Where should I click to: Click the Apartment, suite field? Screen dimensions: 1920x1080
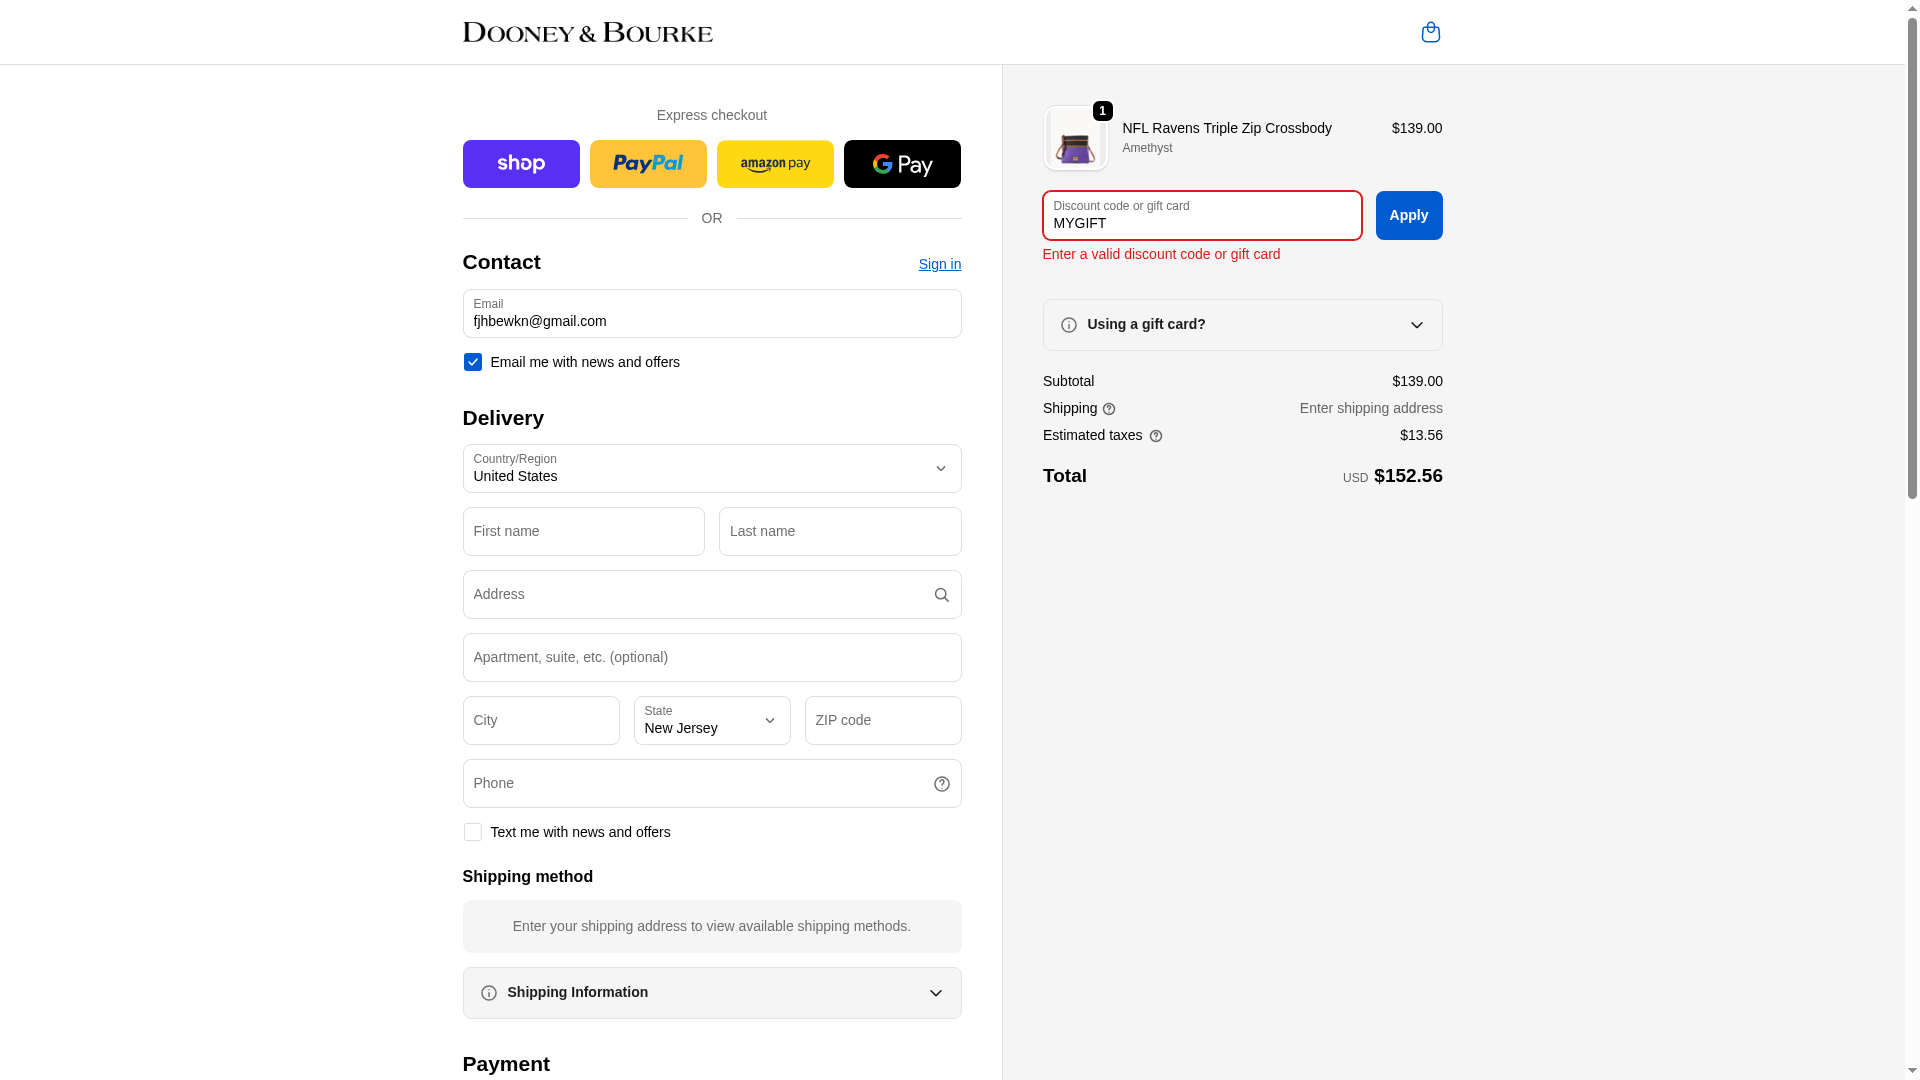click(x=712, y=658)
